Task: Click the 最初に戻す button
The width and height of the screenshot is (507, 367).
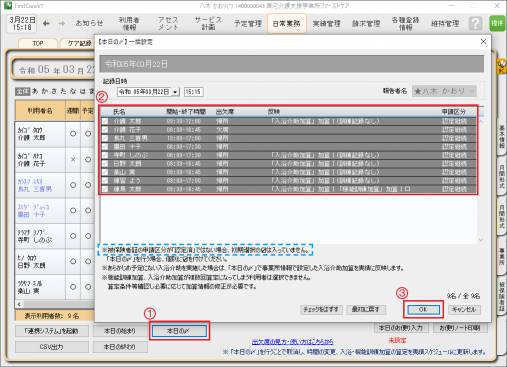Action: pyautogui.click(x=365, y=309)
